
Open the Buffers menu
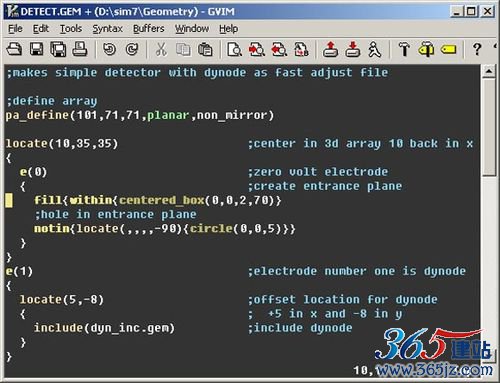coord(149,29)
